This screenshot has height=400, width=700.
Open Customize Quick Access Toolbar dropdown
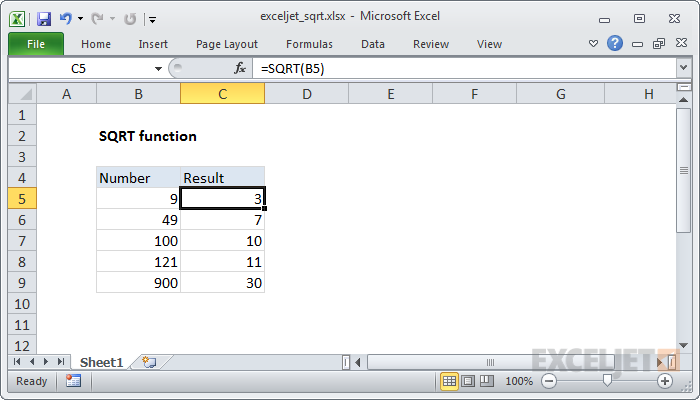click(x=152, y=19)
